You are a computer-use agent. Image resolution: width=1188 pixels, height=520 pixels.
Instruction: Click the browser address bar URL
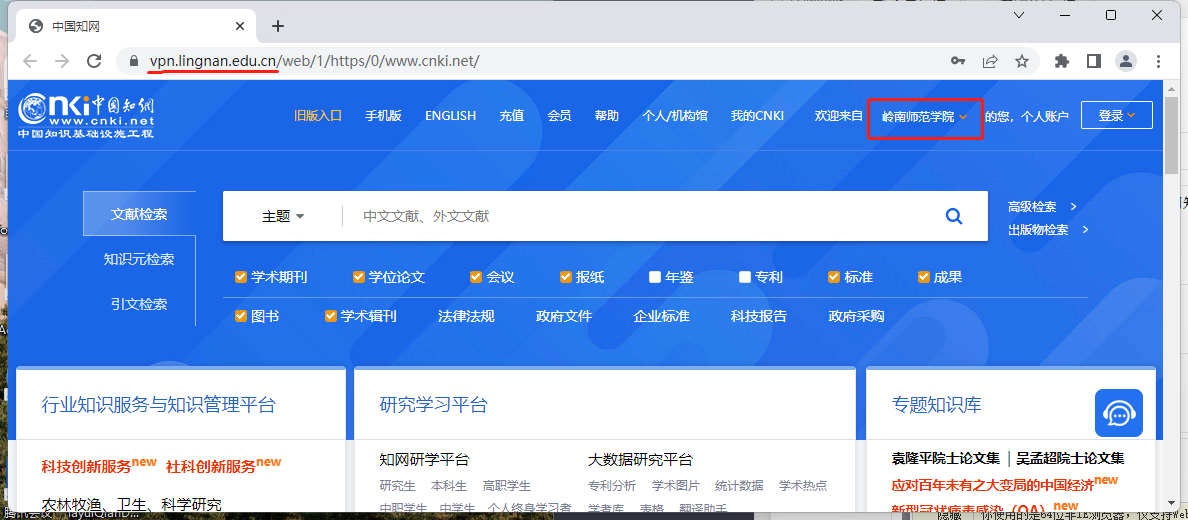coord(314,61)
